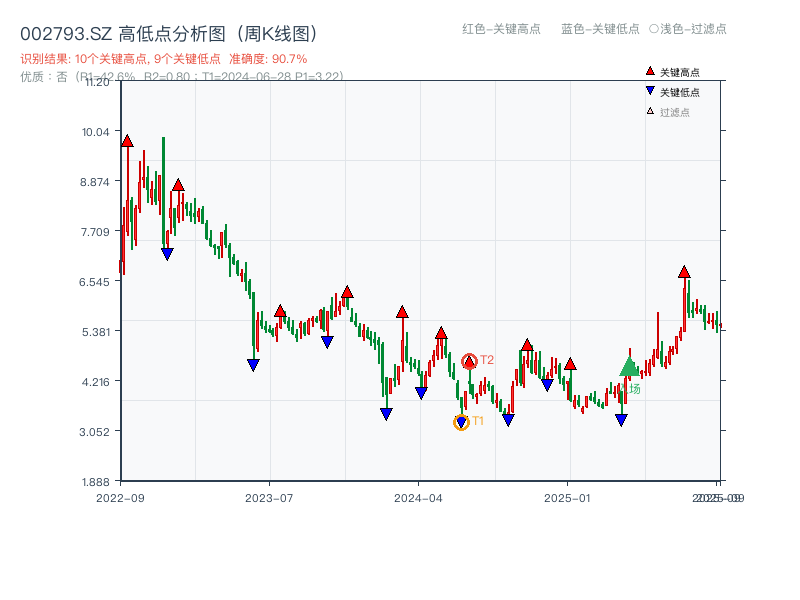Click the green 入场 entry triangle marker
Screen dimensions: 800x600
pyautogui.click(x=630, y=366)
